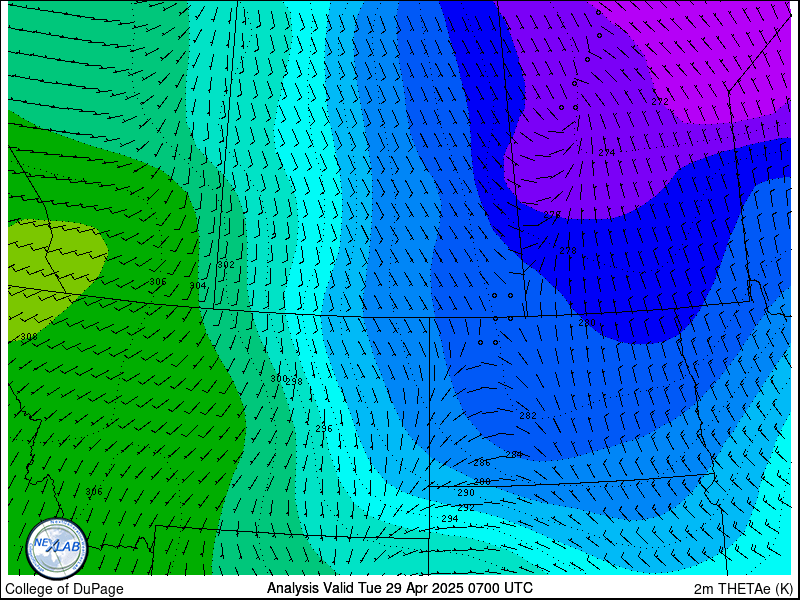Click the 274 contour label
800x600 pixels.
tap(607, 152)
